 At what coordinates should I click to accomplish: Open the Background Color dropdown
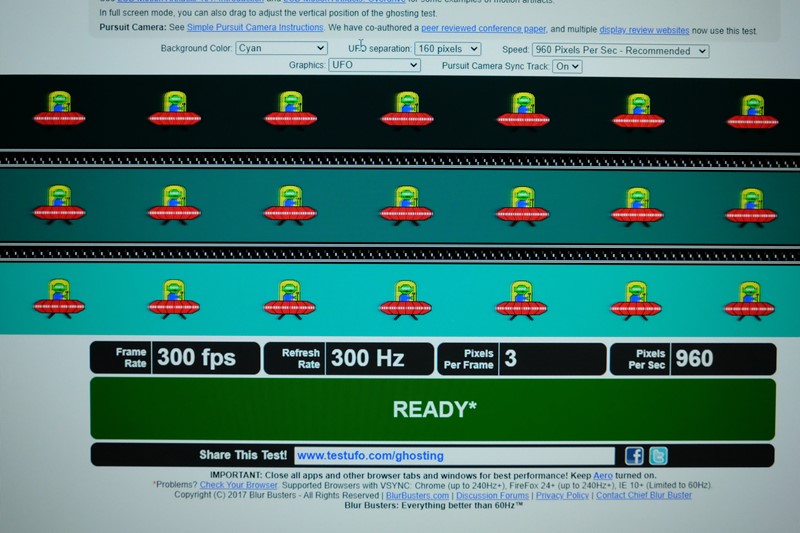pyautogui.click(x=281, y=48)
